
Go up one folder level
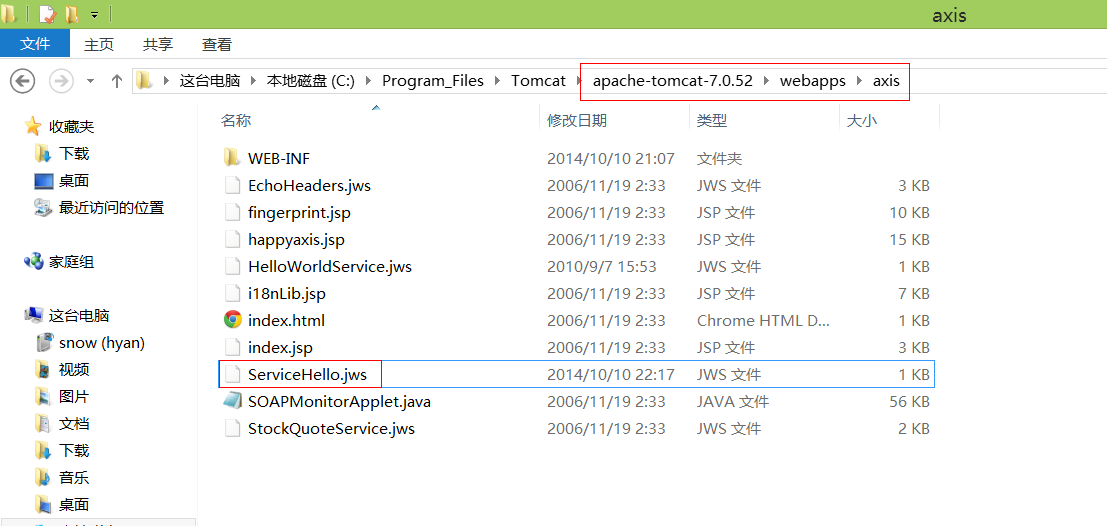[x=117, y=80]
